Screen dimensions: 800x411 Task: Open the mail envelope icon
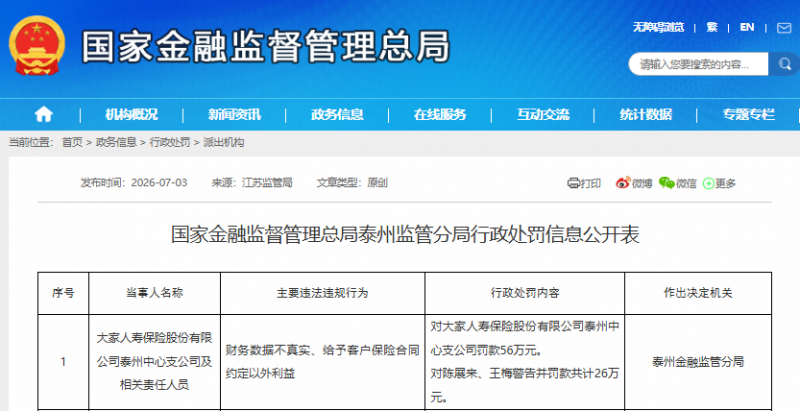click(784, 28)
